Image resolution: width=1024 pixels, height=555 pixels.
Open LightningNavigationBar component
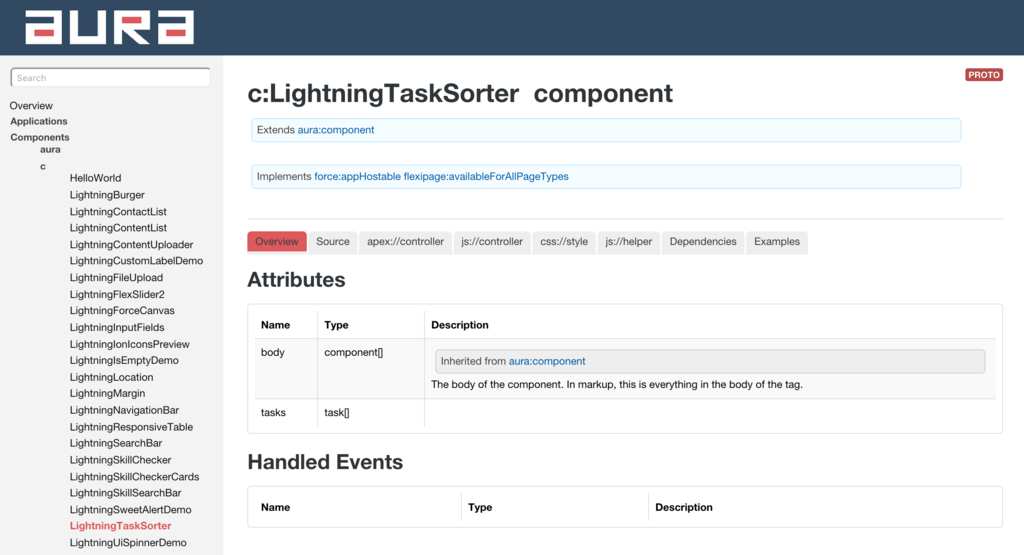(x=124, y=410)
